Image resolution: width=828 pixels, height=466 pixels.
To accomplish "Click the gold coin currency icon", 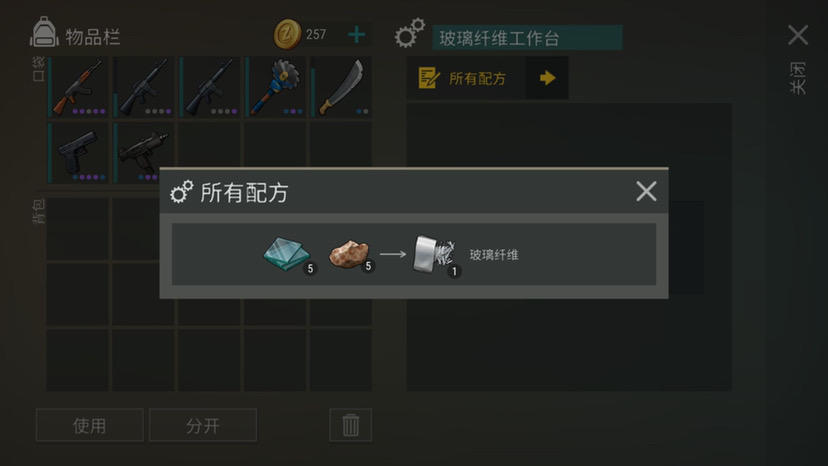I will click(x=287, y=34).
